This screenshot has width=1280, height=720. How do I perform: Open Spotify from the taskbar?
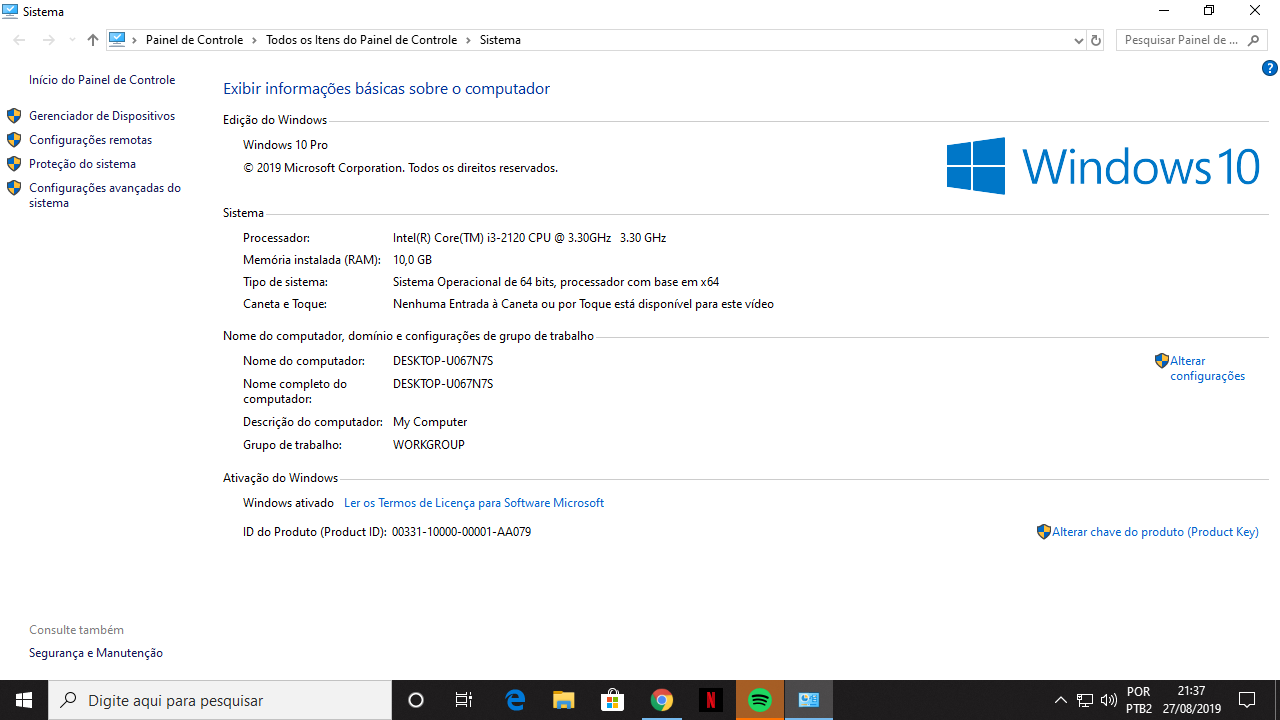coord(759,700)
